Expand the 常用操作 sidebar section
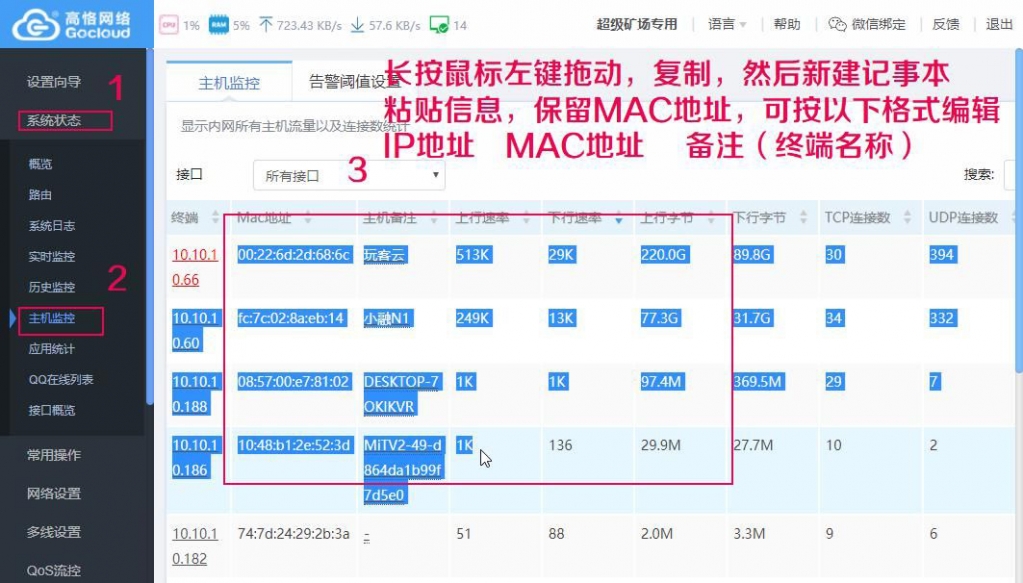 click(x=54, y=455)
